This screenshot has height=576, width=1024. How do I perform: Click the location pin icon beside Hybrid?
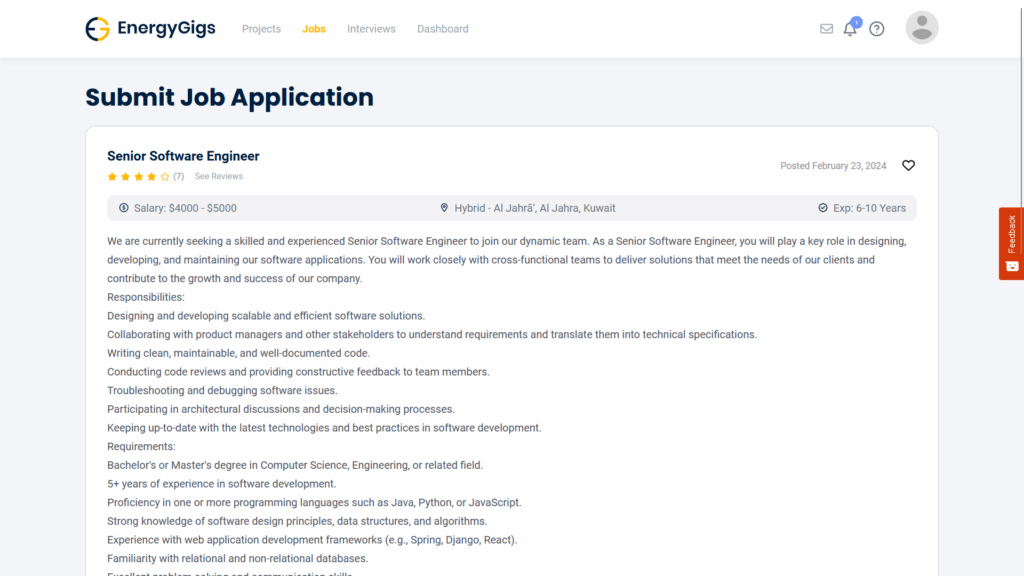point(444,208)
